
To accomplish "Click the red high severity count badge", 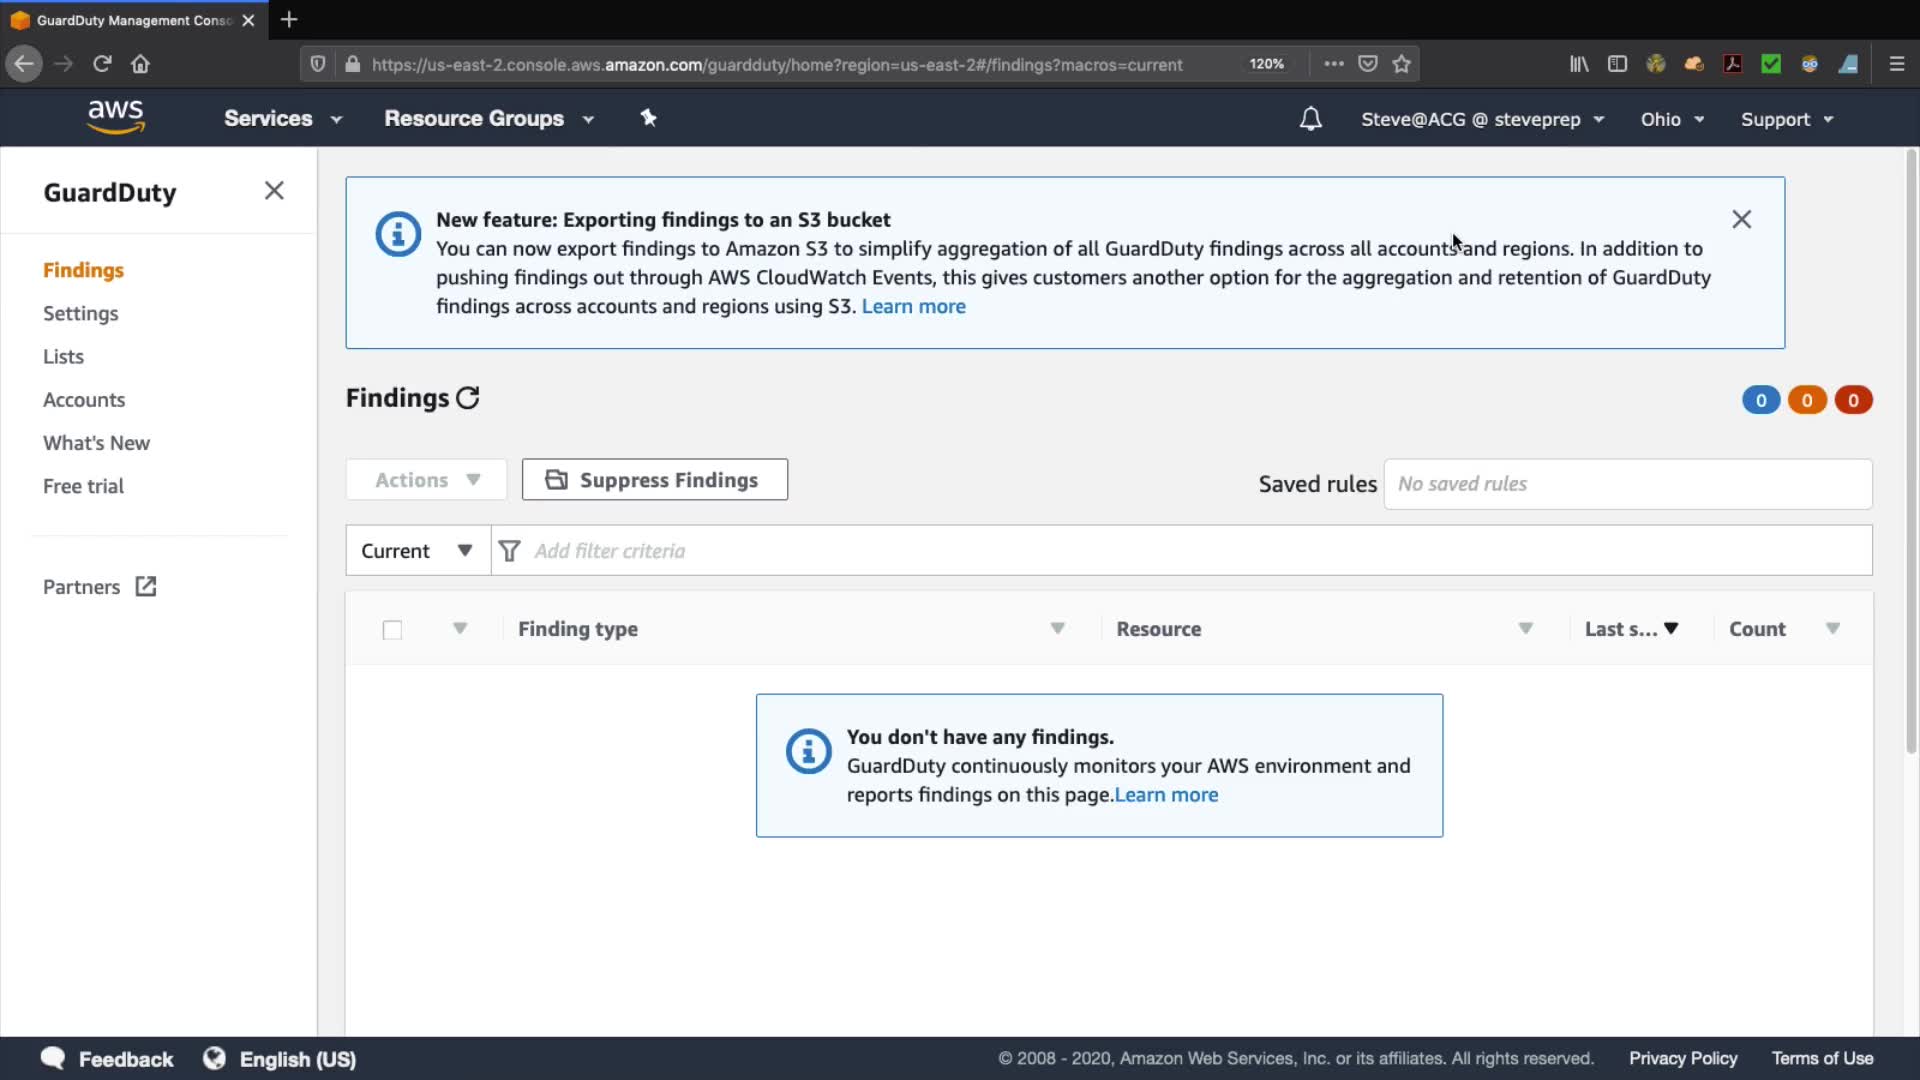I will point(1853,400).
